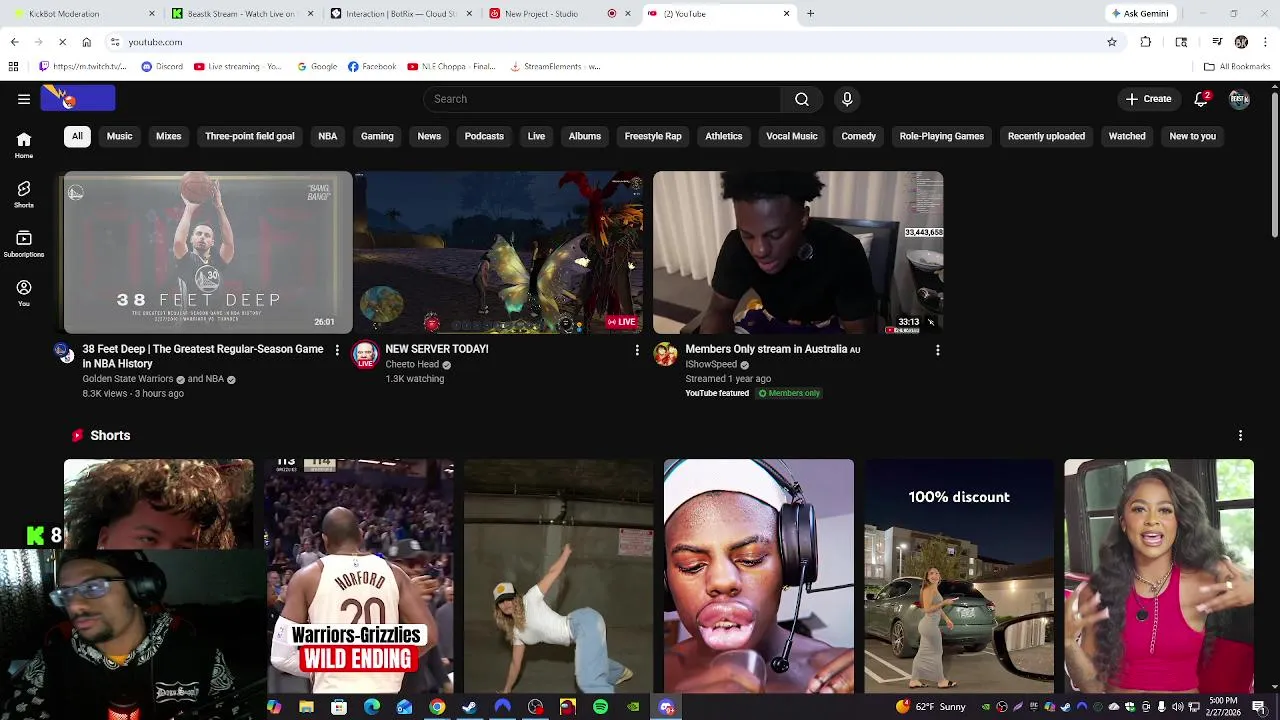
Task: Open Shorts in the sidebar
Action: click(x=24, y=195)
